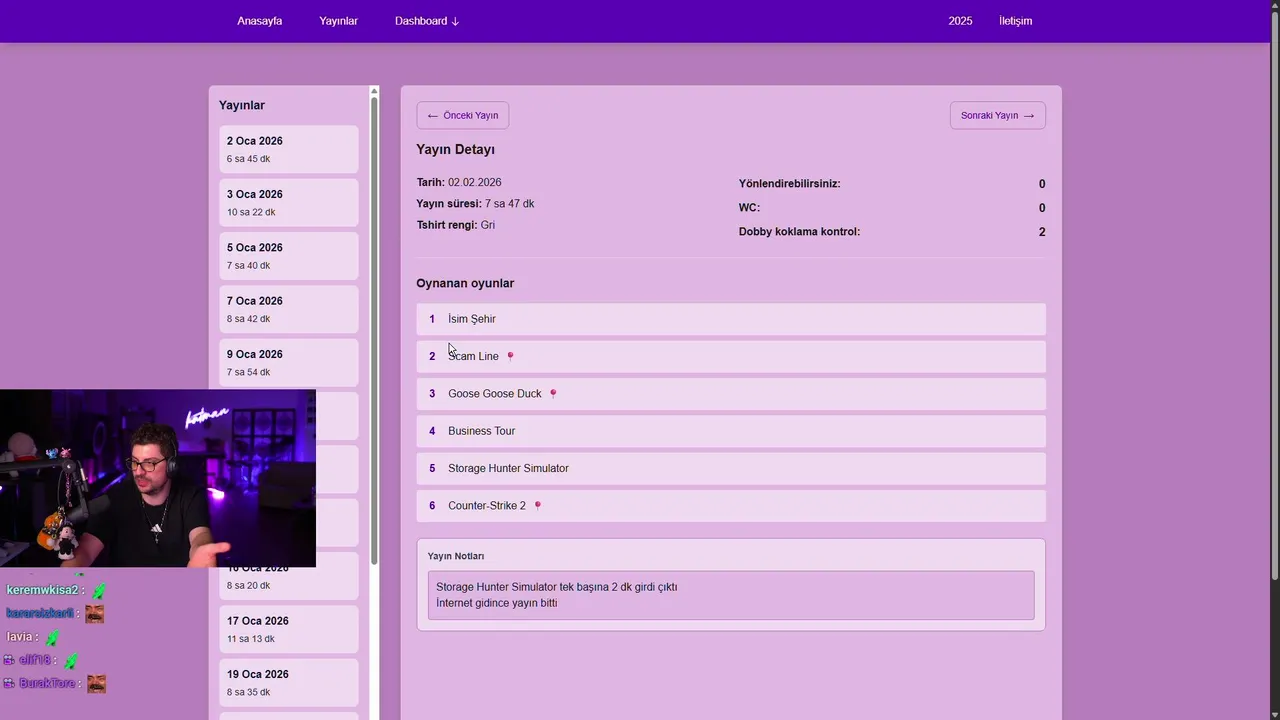This screenshot has height=720, width=1280.
Task: Open the 5 Oca 2026 stream entry
Action: 289,255
